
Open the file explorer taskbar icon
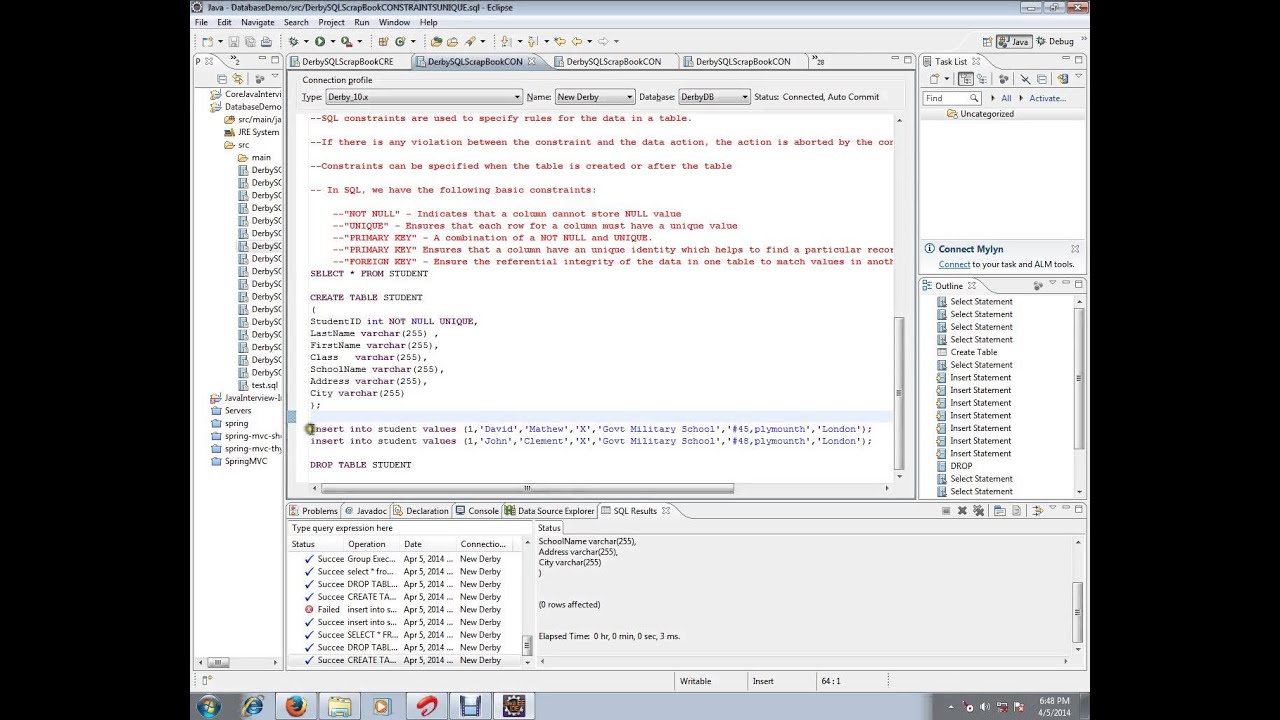click(x=339, y=707)
